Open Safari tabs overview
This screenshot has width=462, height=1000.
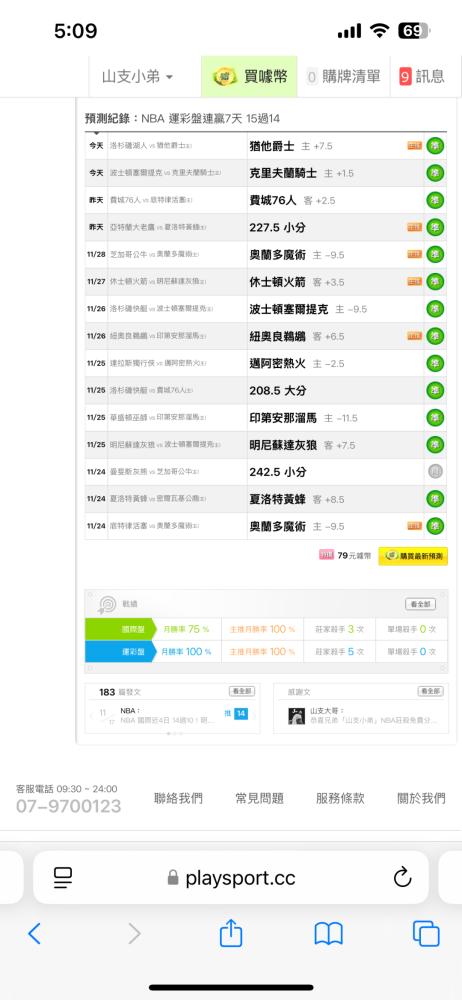click(426, 934)
